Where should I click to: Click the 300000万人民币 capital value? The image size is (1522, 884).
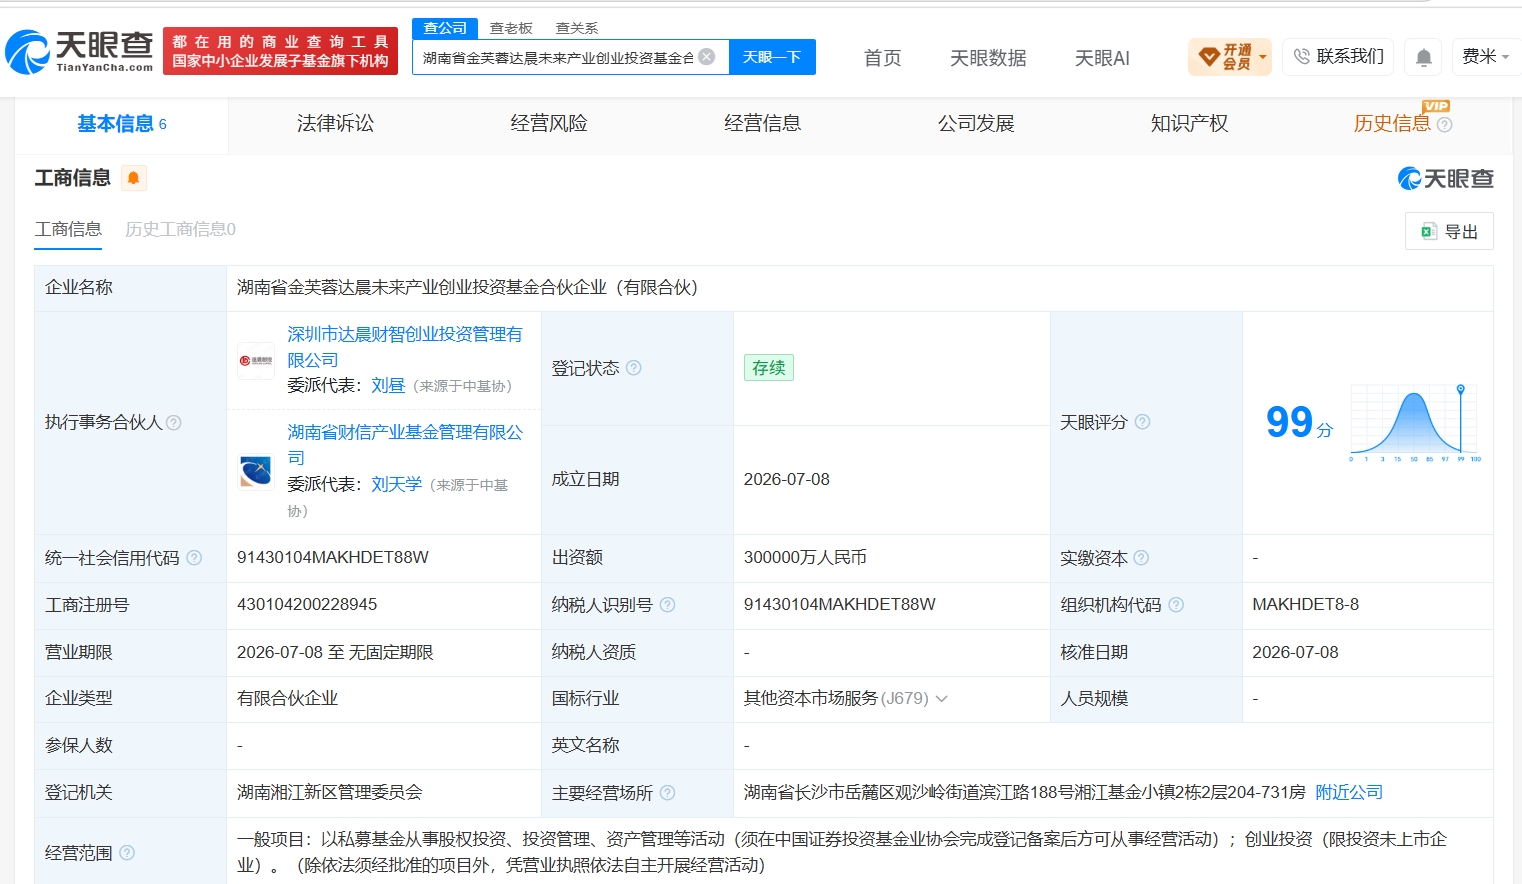tap(805, 558)
